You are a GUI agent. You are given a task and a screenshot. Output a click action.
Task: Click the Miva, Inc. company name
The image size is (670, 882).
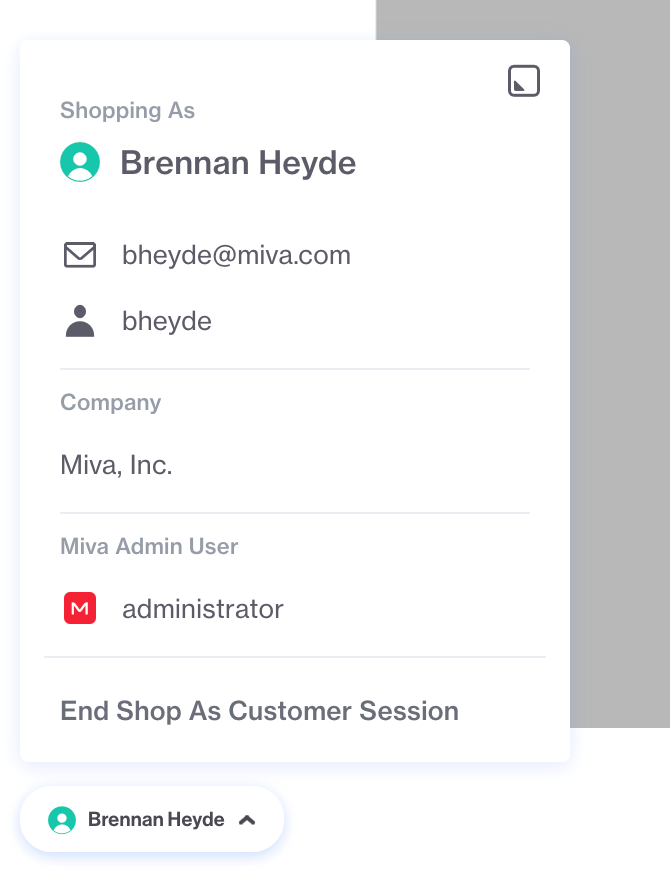tap(116, 465)
